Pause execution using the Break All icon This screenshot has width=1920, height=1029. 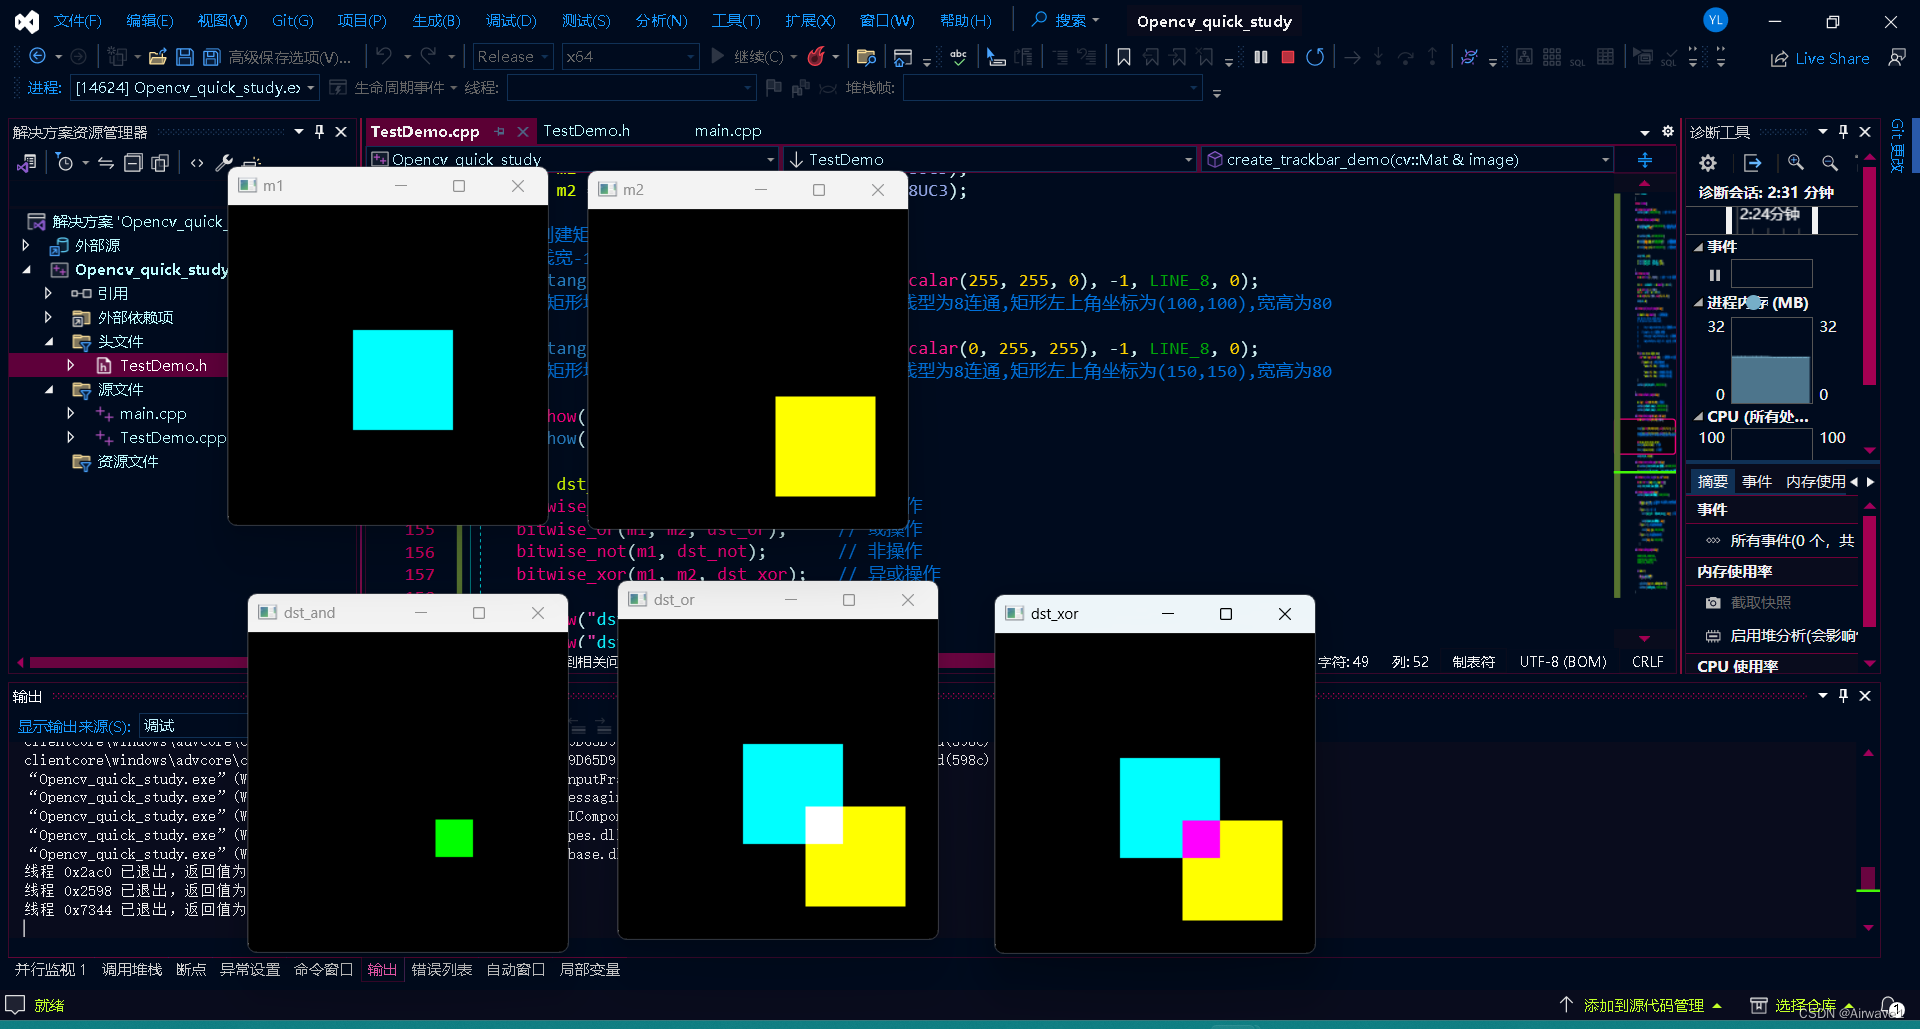[1261, 57]
